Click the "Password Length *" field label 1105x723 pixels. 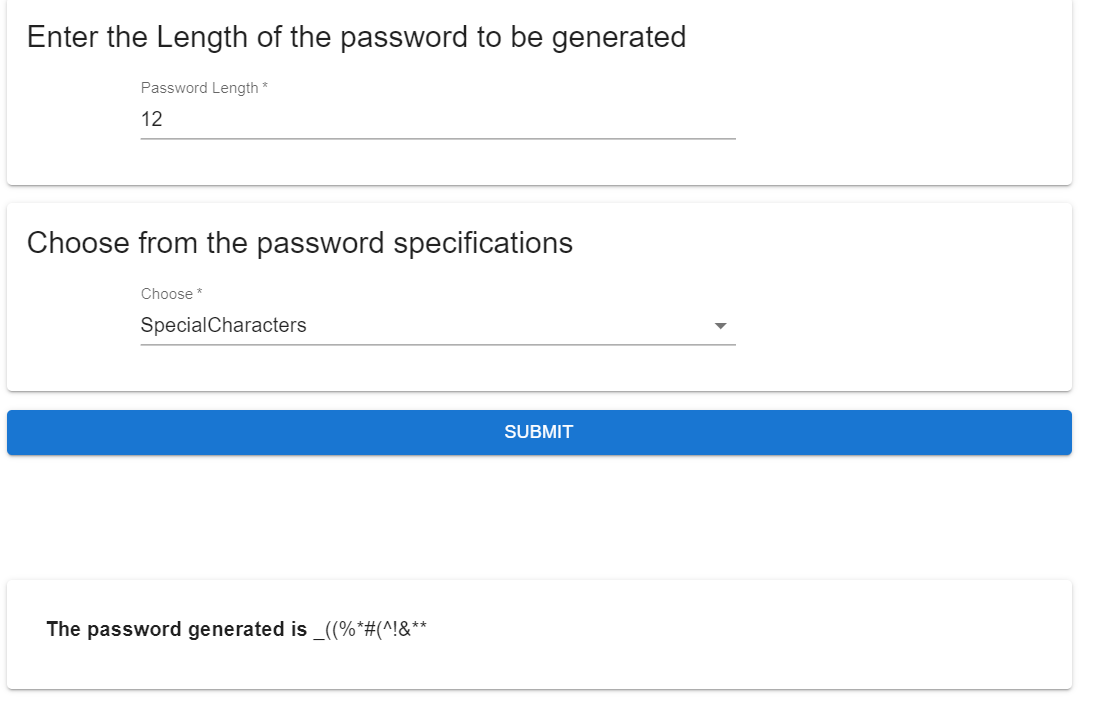pos(200,88)
